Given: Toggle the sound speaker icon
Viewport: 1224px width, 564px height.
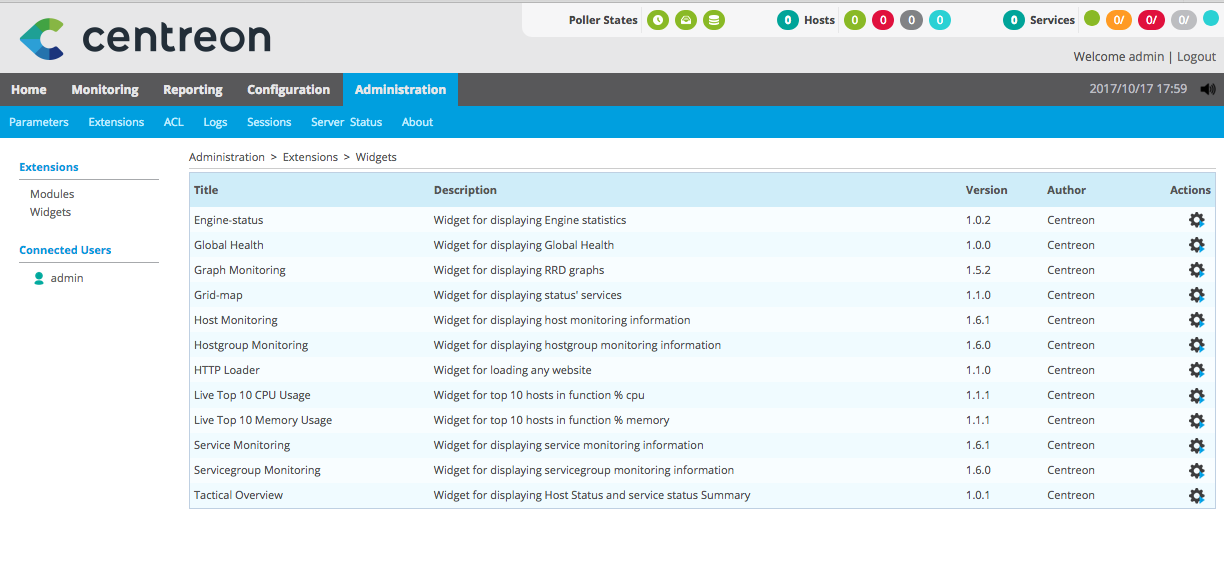Looking at the screenshot, I should (1208, 89).
